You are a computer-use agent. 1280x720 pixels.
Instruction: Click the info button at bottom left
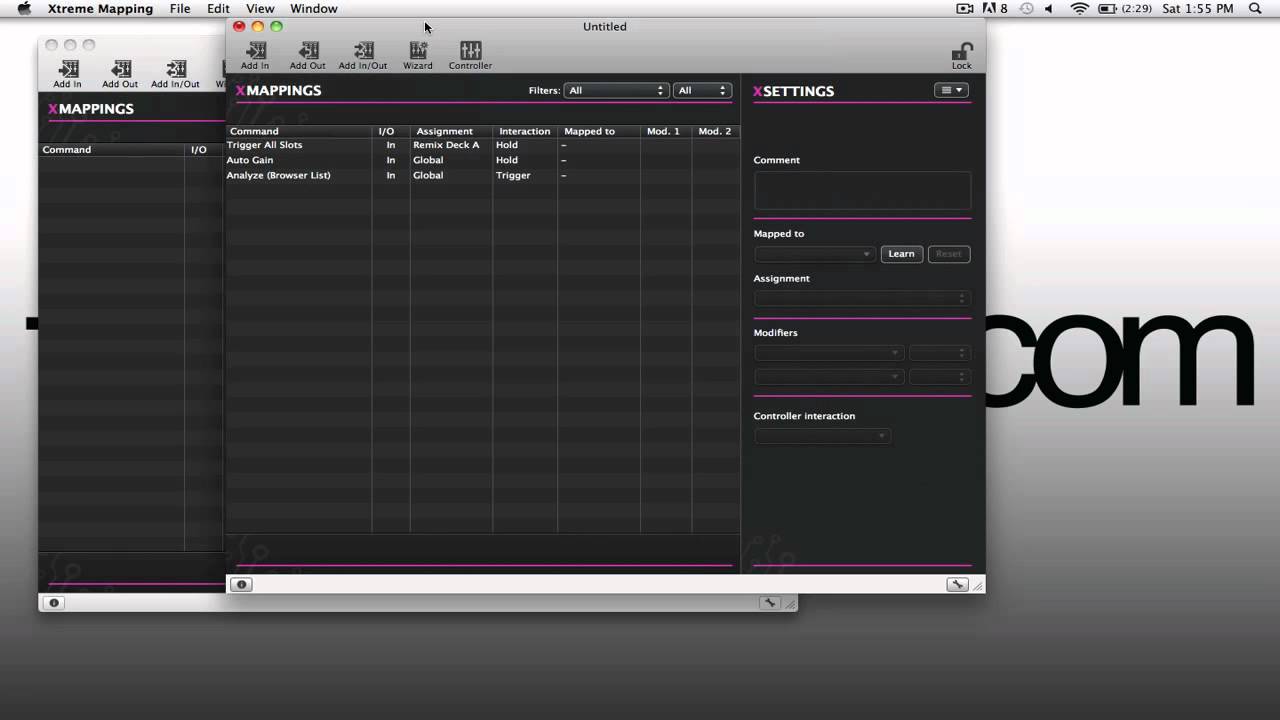pyautogui.click(x=241, y=584)
